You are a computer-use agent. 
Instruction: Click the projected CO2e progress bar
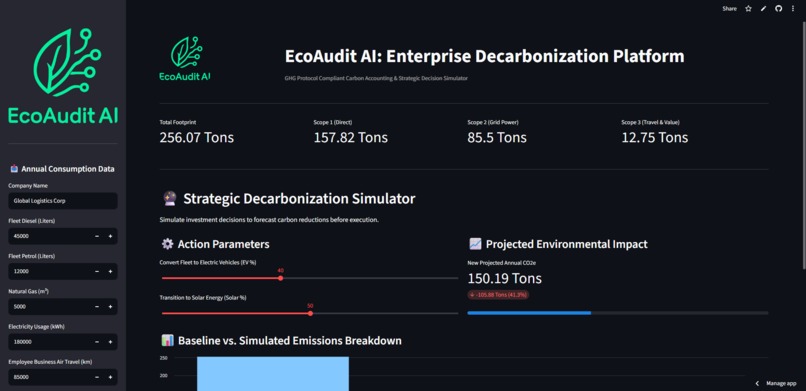(618, 313)
